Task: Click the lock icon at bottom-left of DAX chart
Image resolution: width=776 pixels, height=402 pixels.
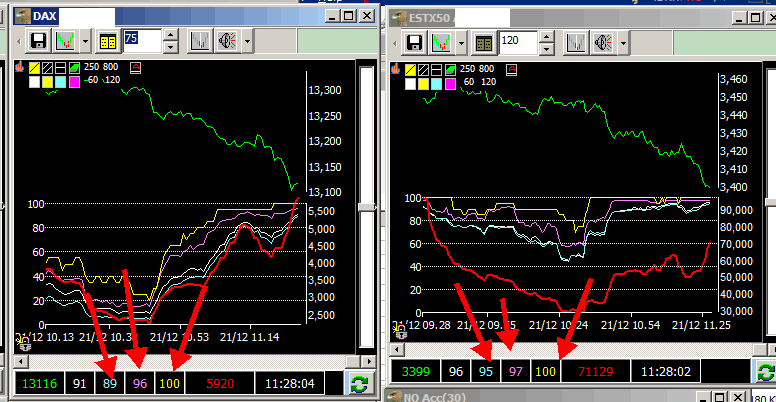Action: pos(23,344)
